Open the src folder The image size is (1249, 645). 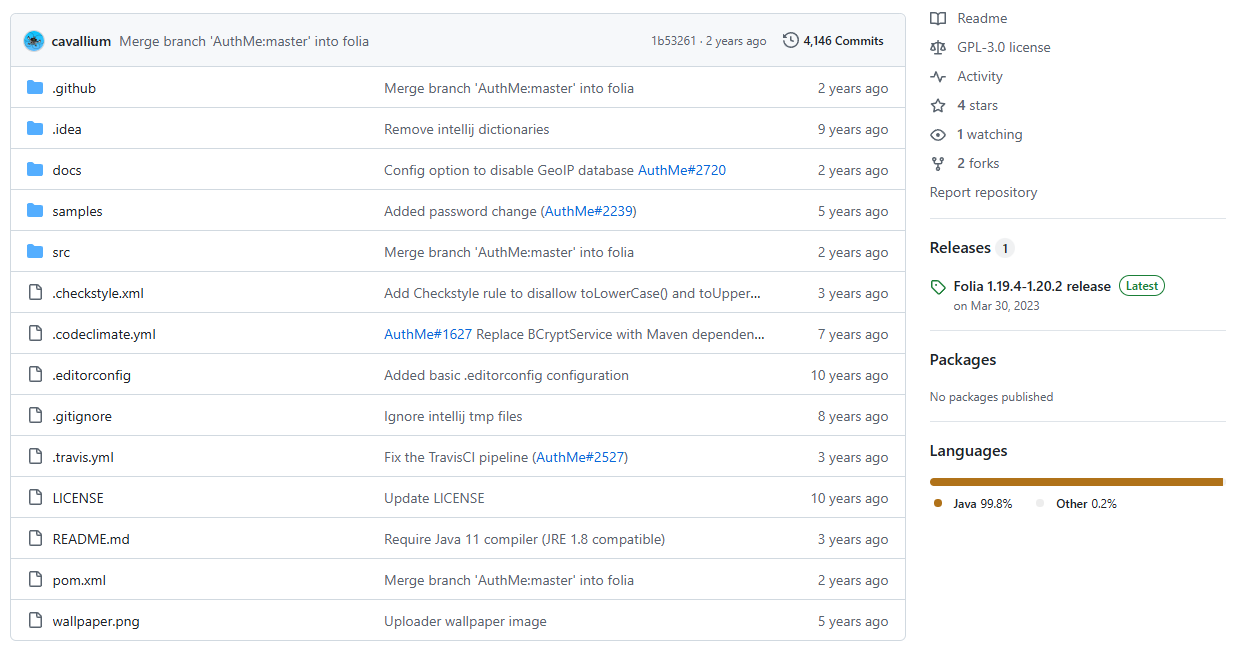(61, 252)
